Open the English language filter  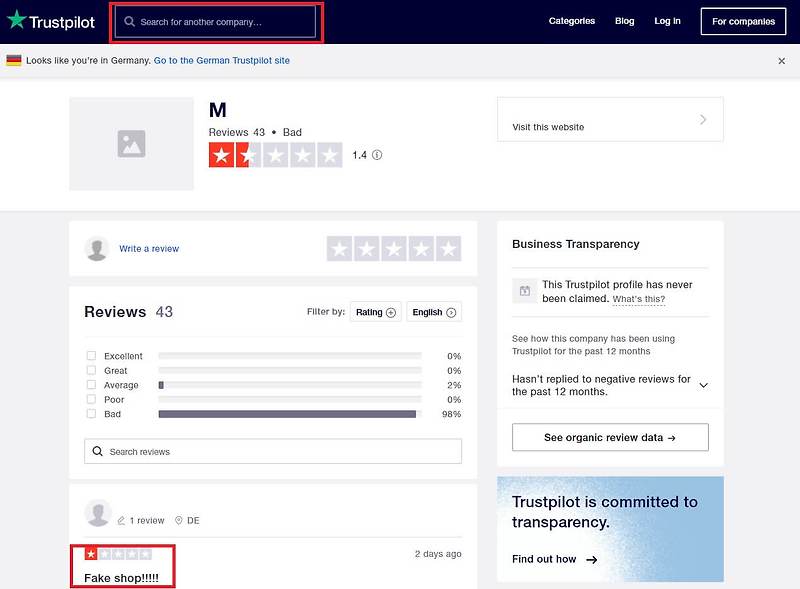tap(434, 312)
